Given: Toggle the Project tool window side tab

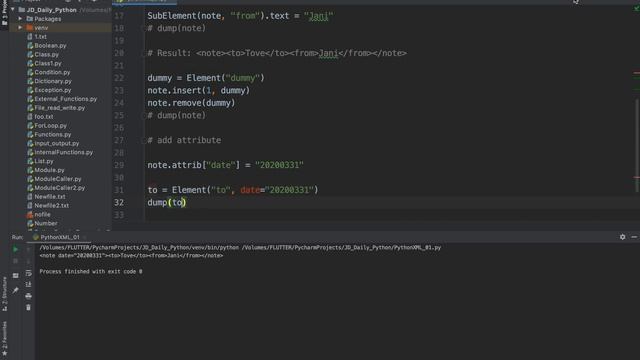Looking at the screenshot, I should [x=4, y=14].
